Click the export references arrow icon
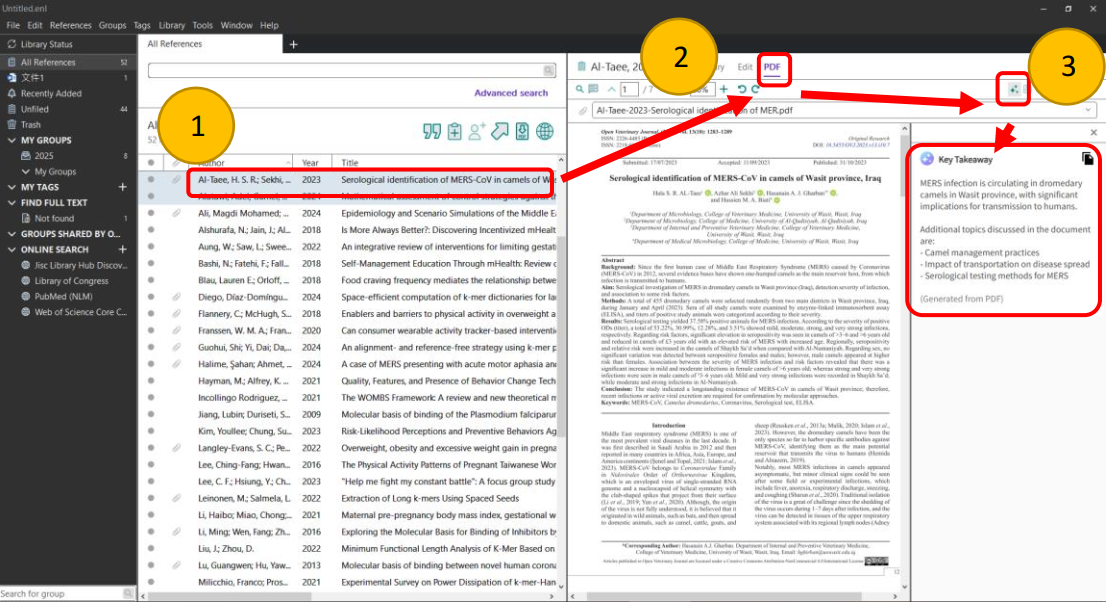Image resolution: width=1108 pixels, height=602 pixels. [x=500, y=131]
